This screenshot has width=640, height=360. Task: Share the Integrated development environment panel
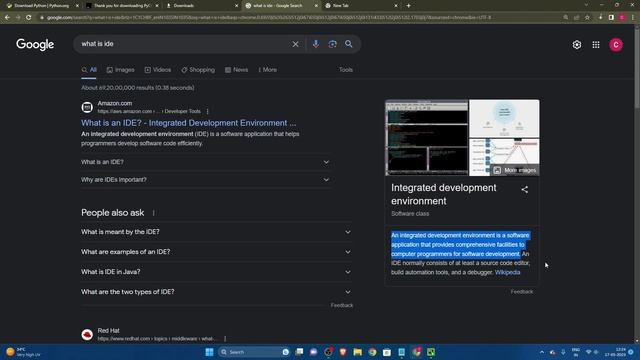click(x=524, y=189)
